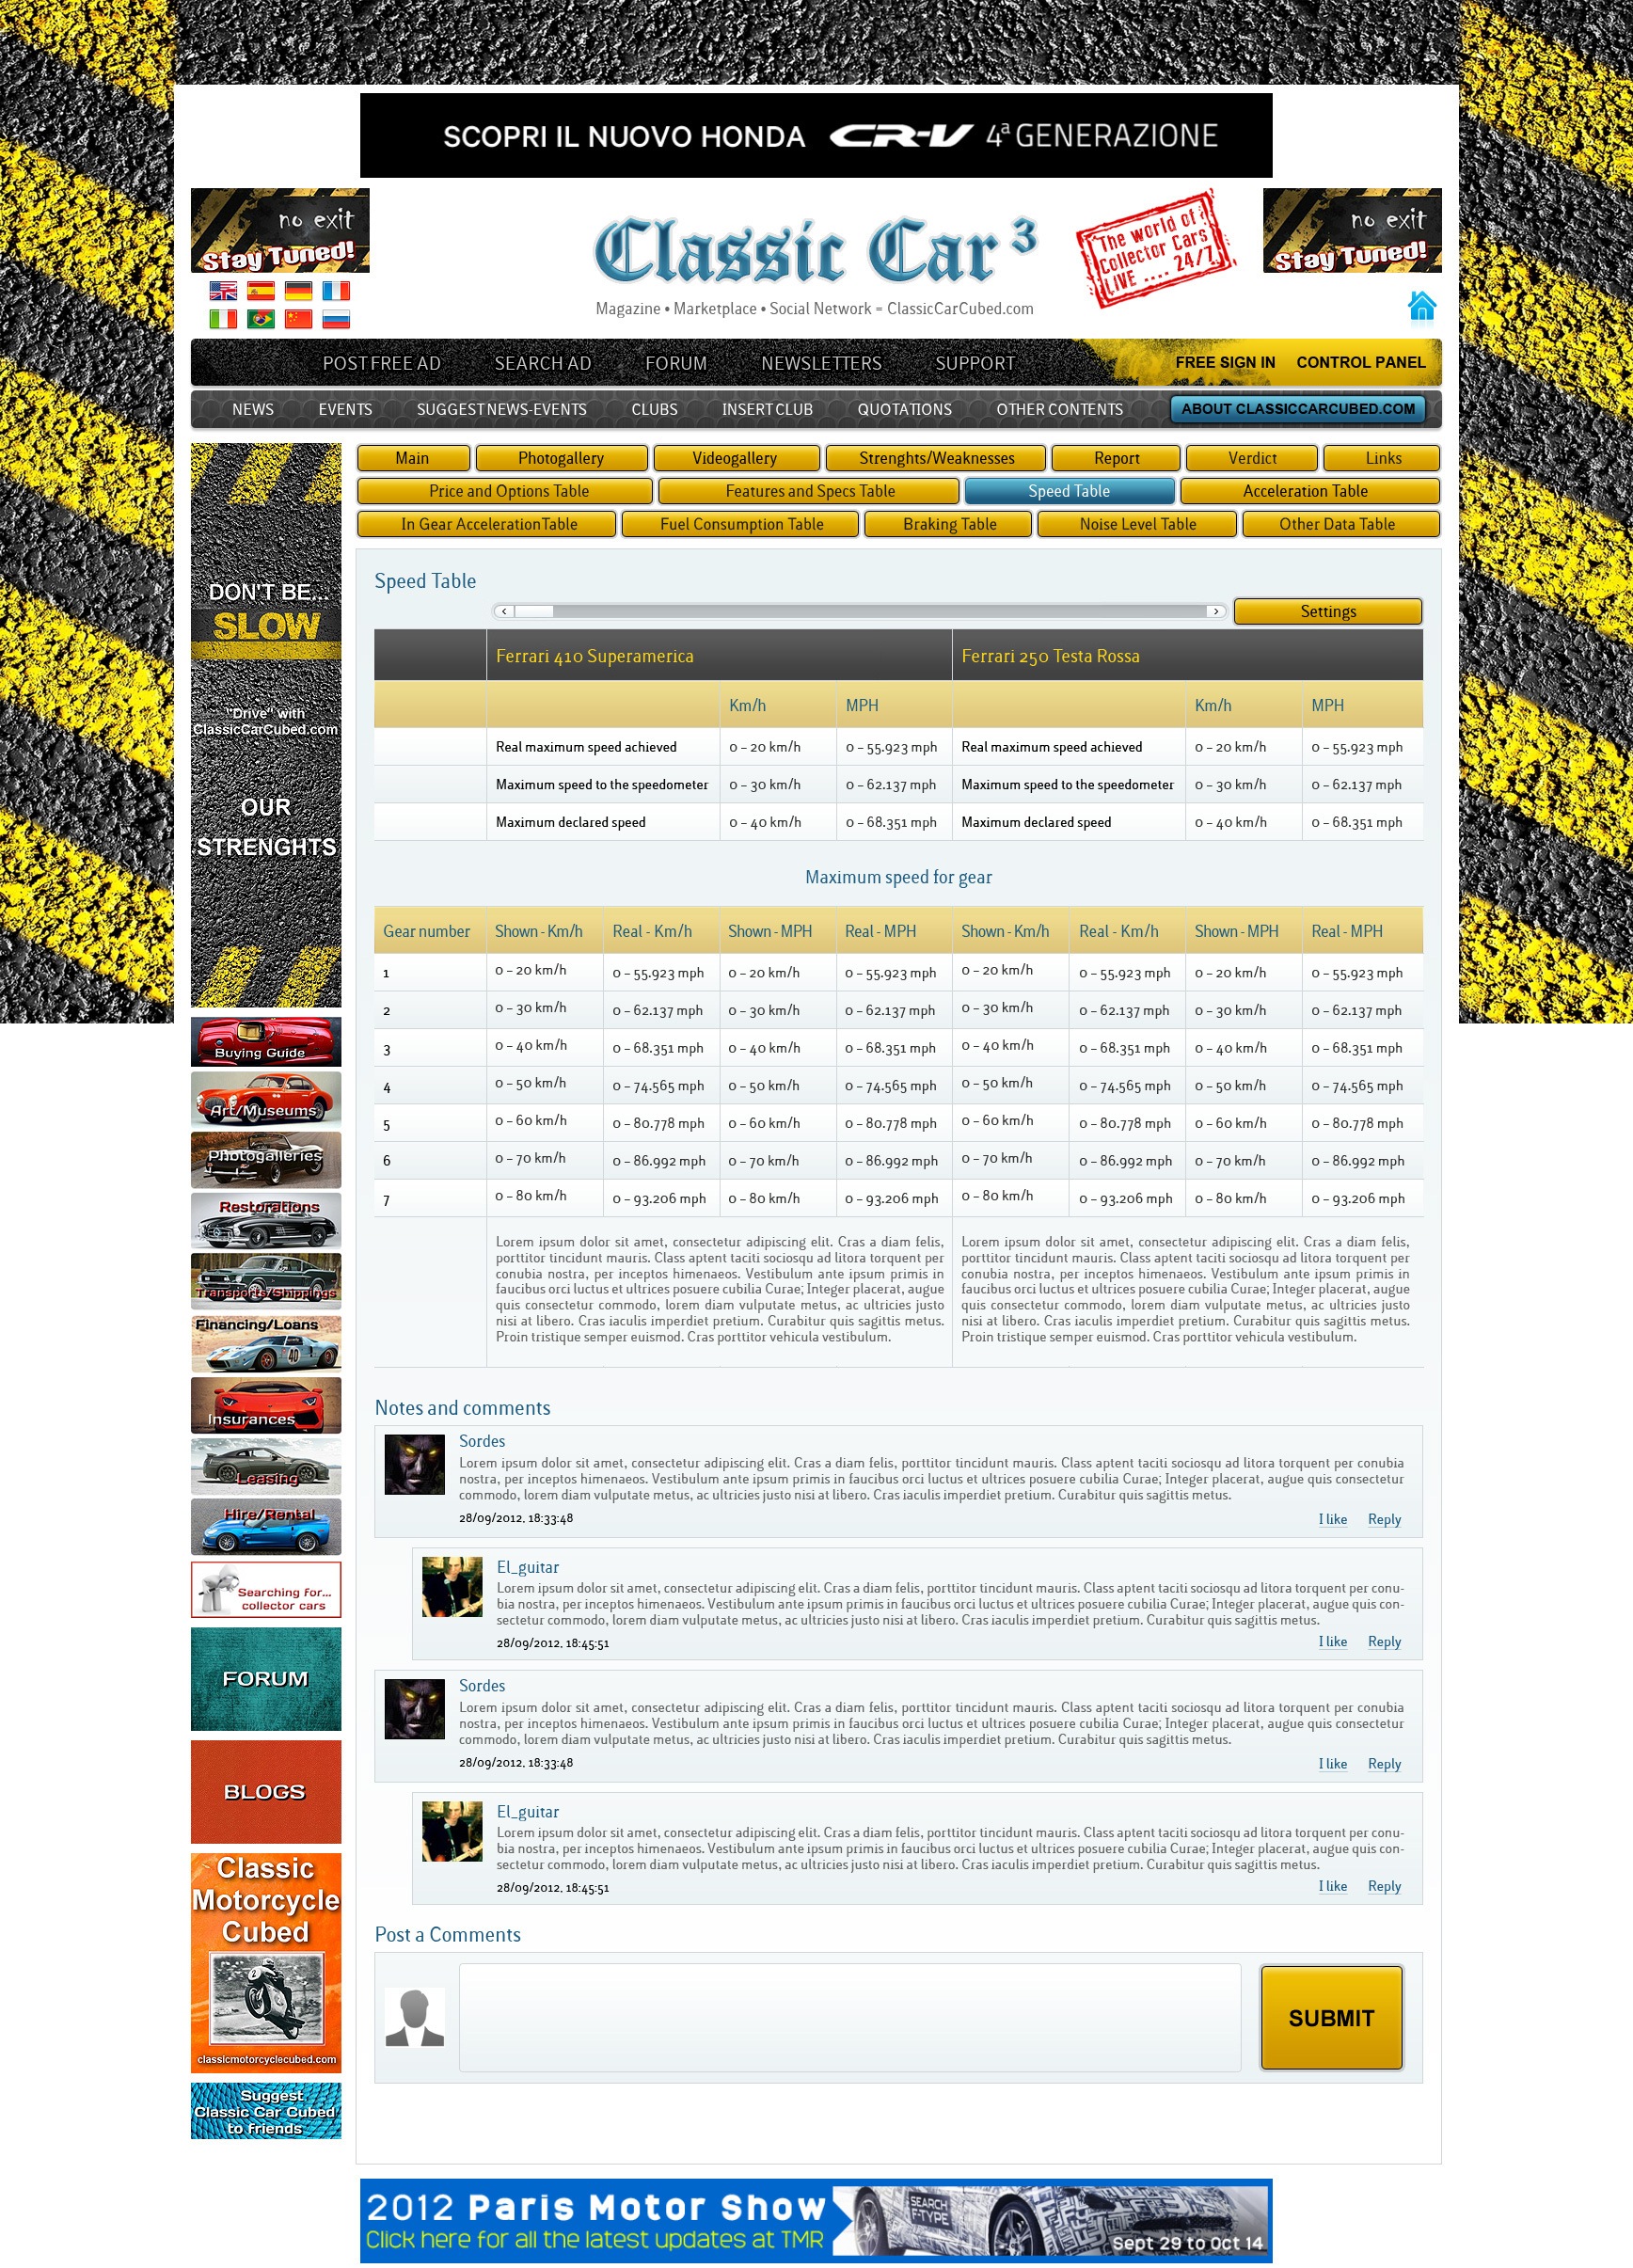Switch to the Videogallery tab
Screen dimensions: 1633x2268
click(x=736, y=458)
